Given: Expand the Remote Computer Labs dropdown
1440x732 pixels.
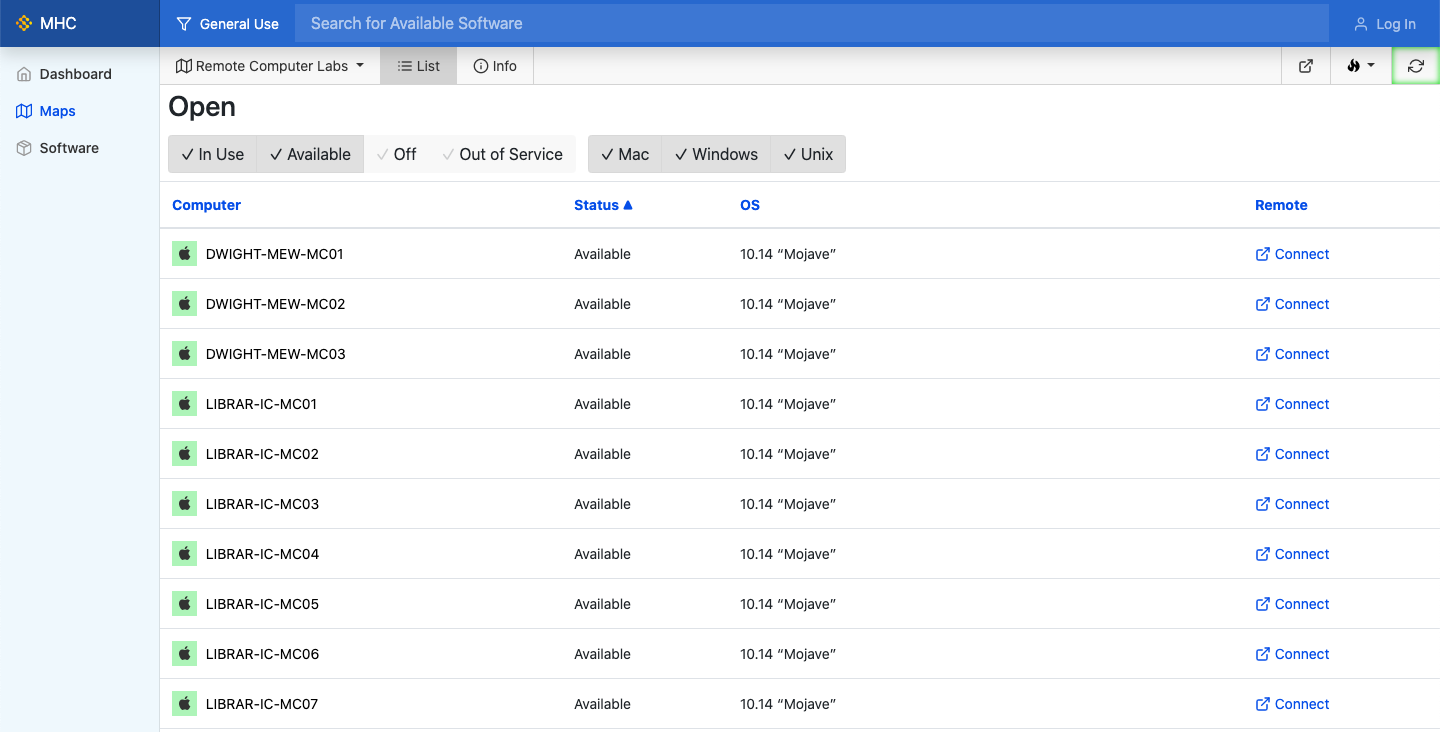Looking at the screenshot, I should (x=270, y=66).
